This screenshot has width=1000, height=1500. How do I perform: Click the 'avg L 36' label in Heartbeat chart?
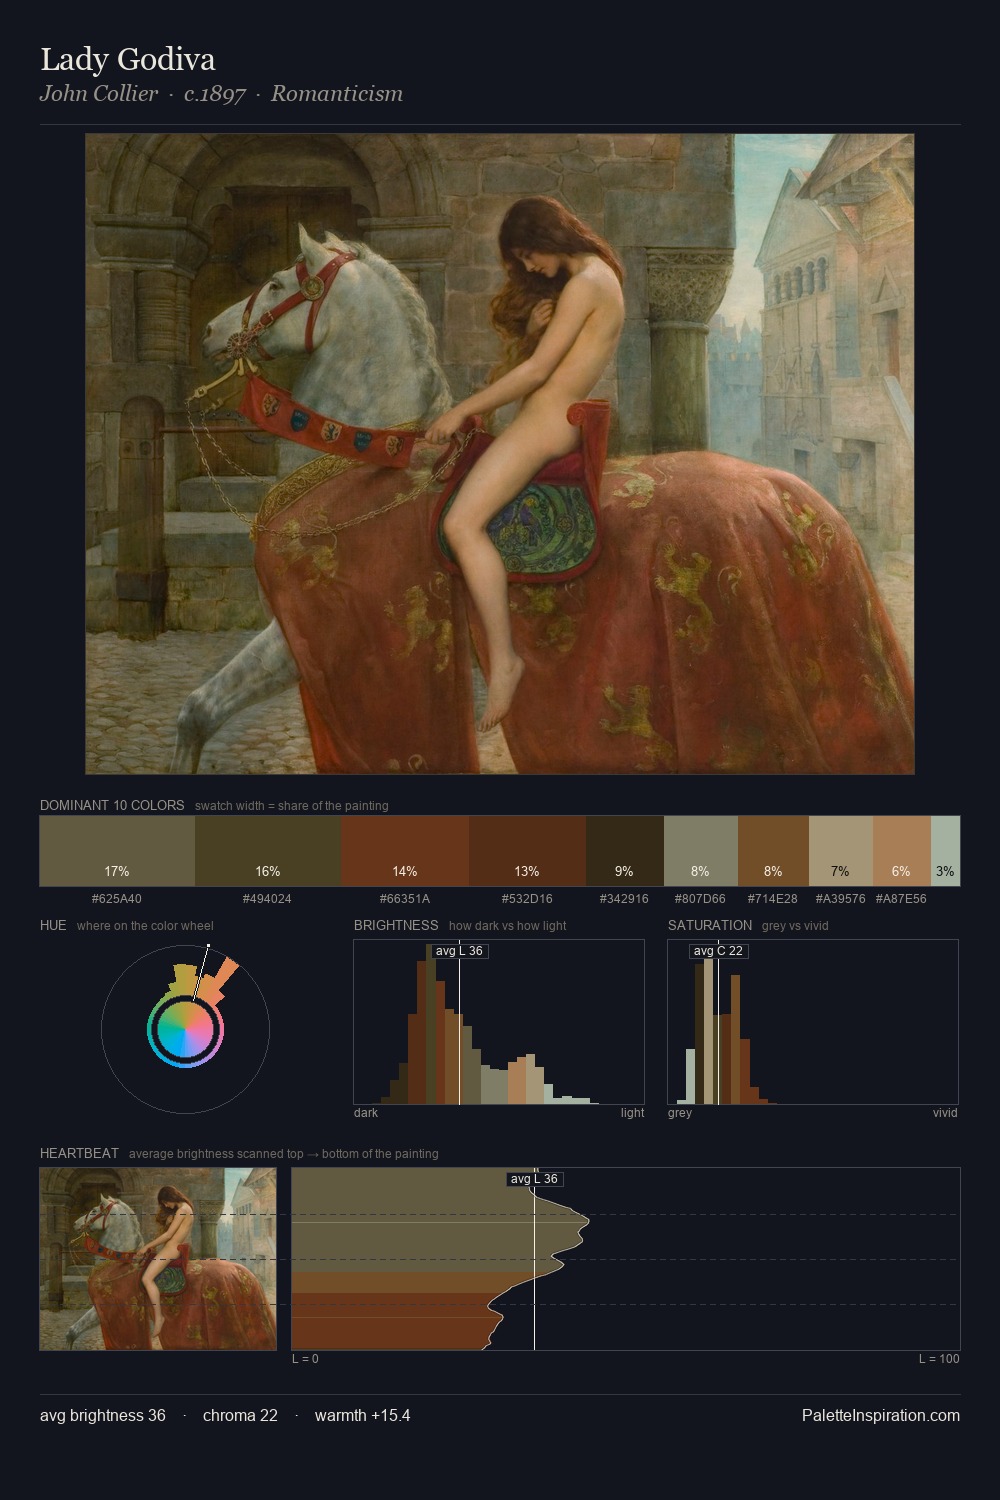pyautogui.click(x=535, y=1179)
